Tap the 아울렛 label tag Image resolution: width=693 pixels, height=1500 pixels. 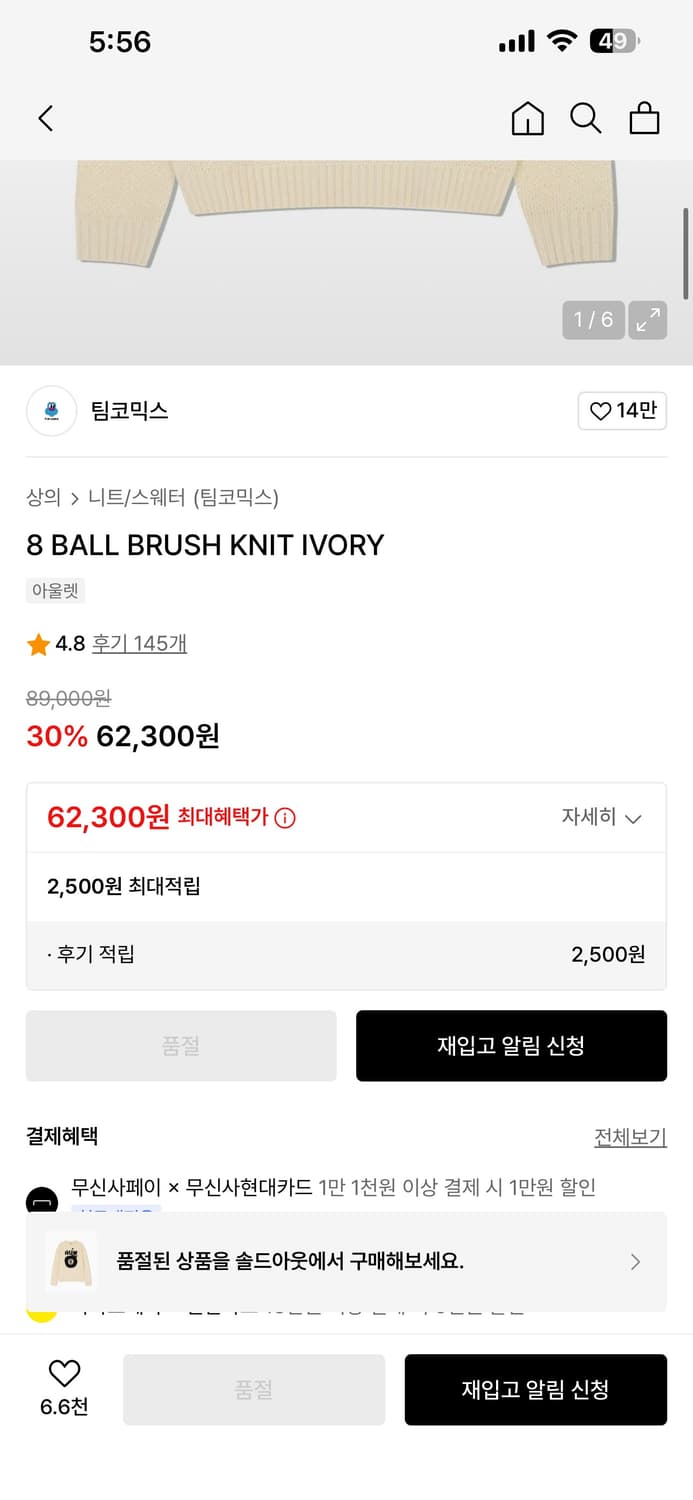56,591
